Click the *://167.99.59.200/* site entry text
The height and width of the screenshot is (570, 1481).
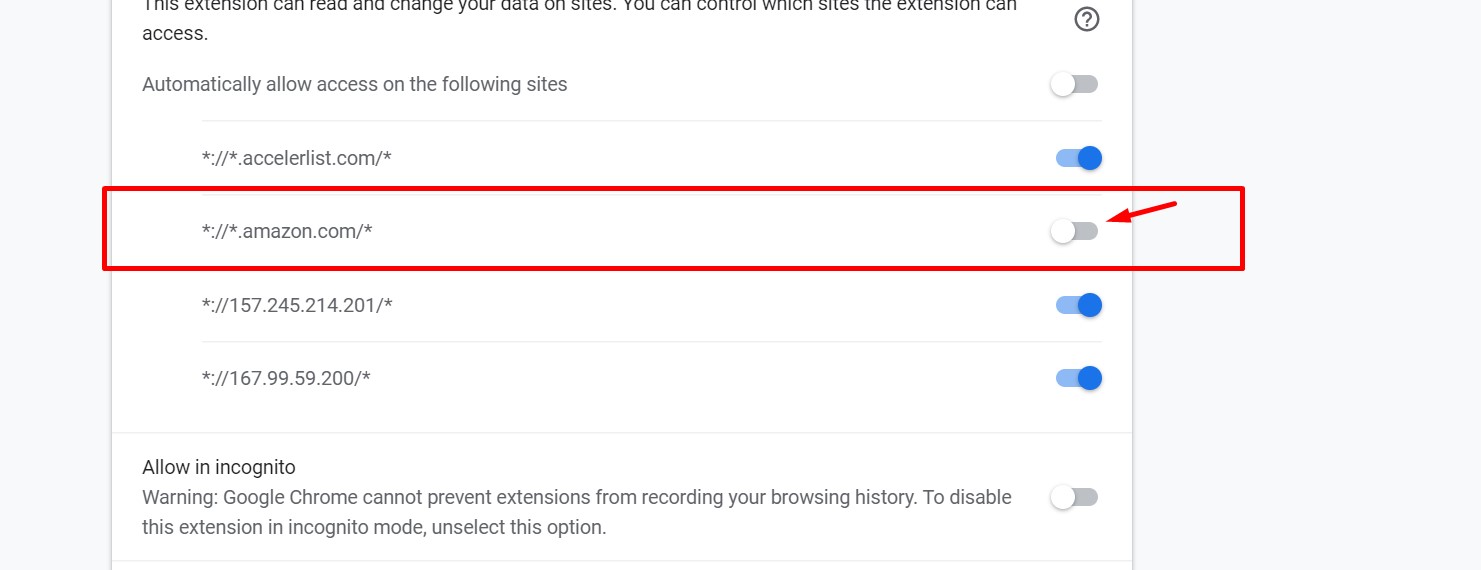[286, 378]
